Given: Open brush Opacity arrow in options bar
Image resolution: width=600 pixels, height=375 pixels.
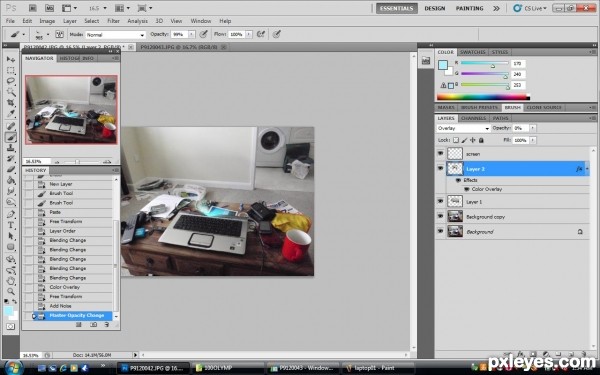Looking at the screenshot, I should pos(192,34).
